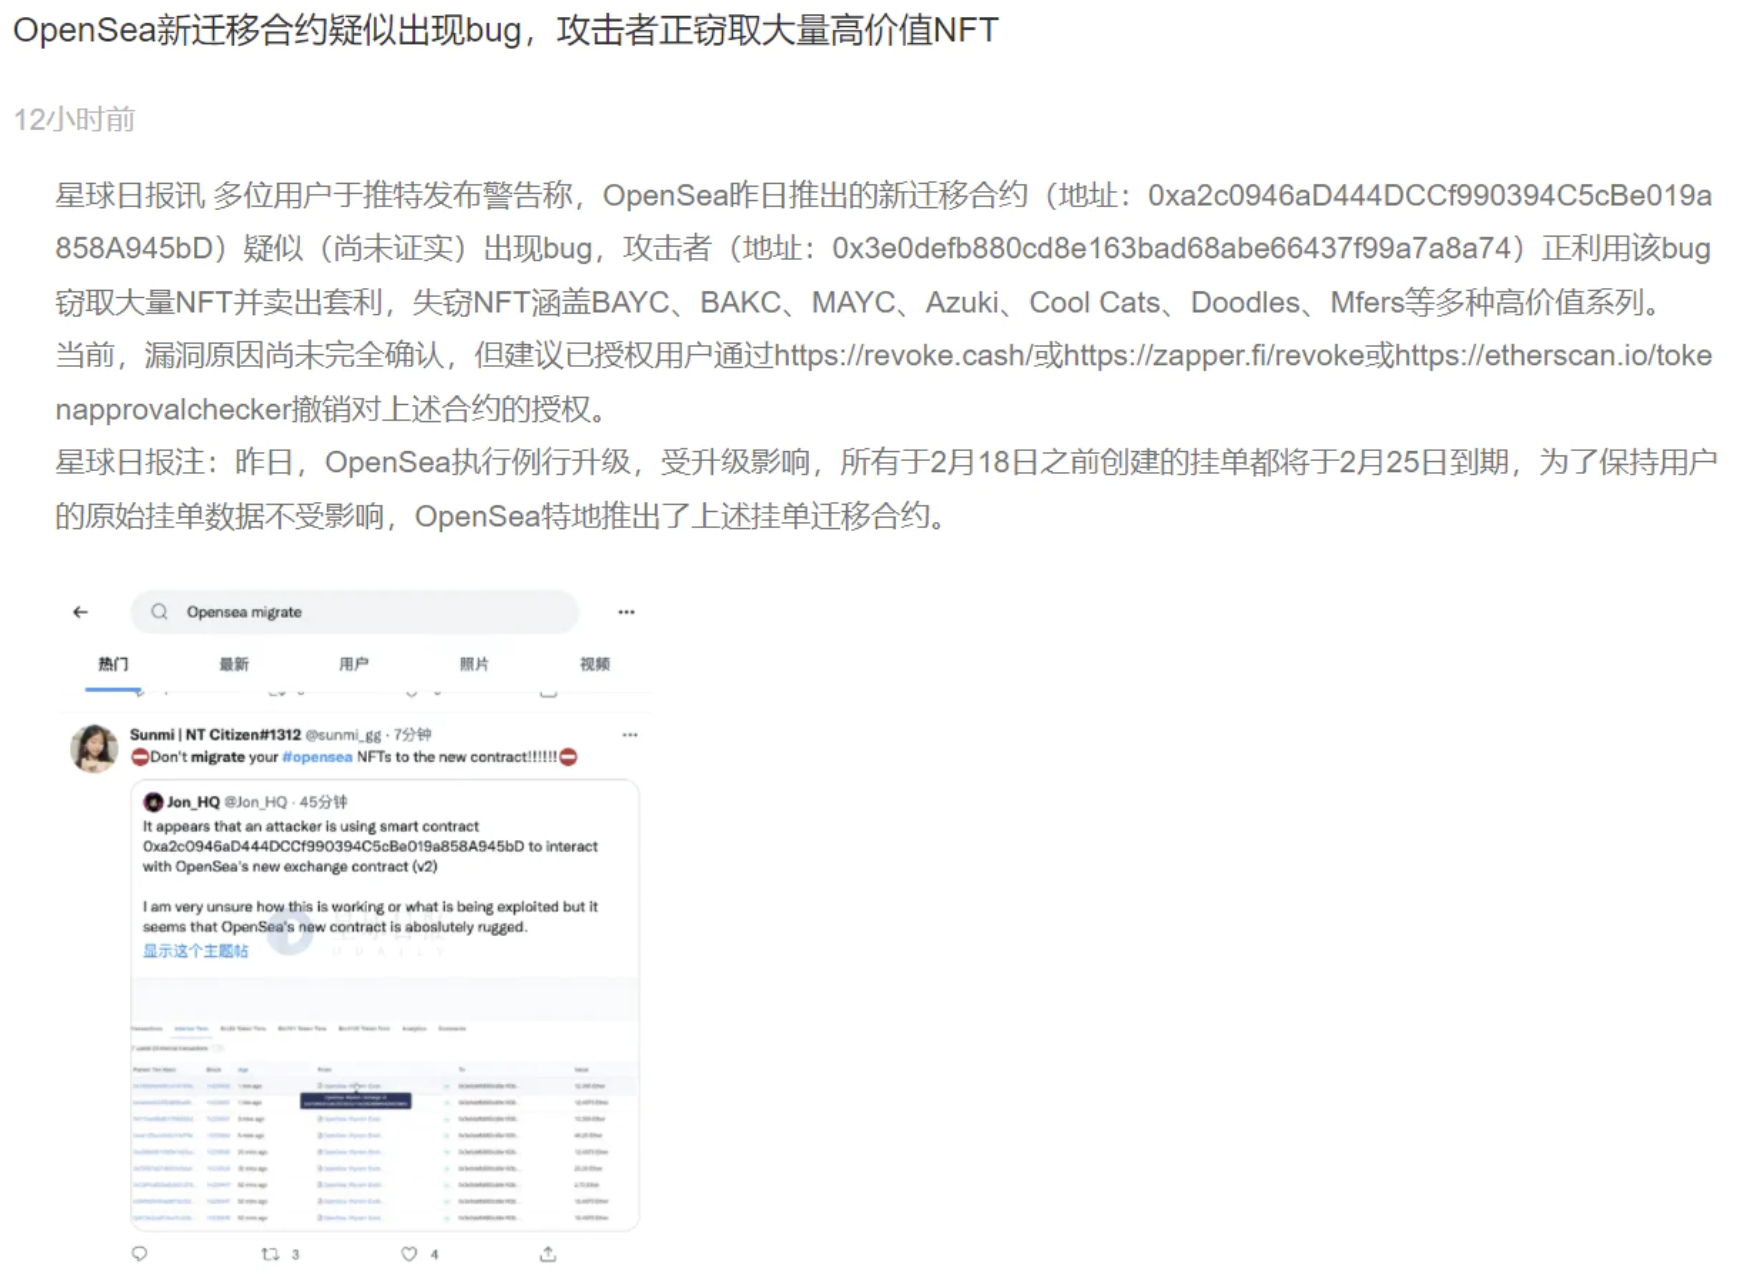Click the back arrow in the Twitter screenshot
1749x1274 pixels.
(81, 612)
